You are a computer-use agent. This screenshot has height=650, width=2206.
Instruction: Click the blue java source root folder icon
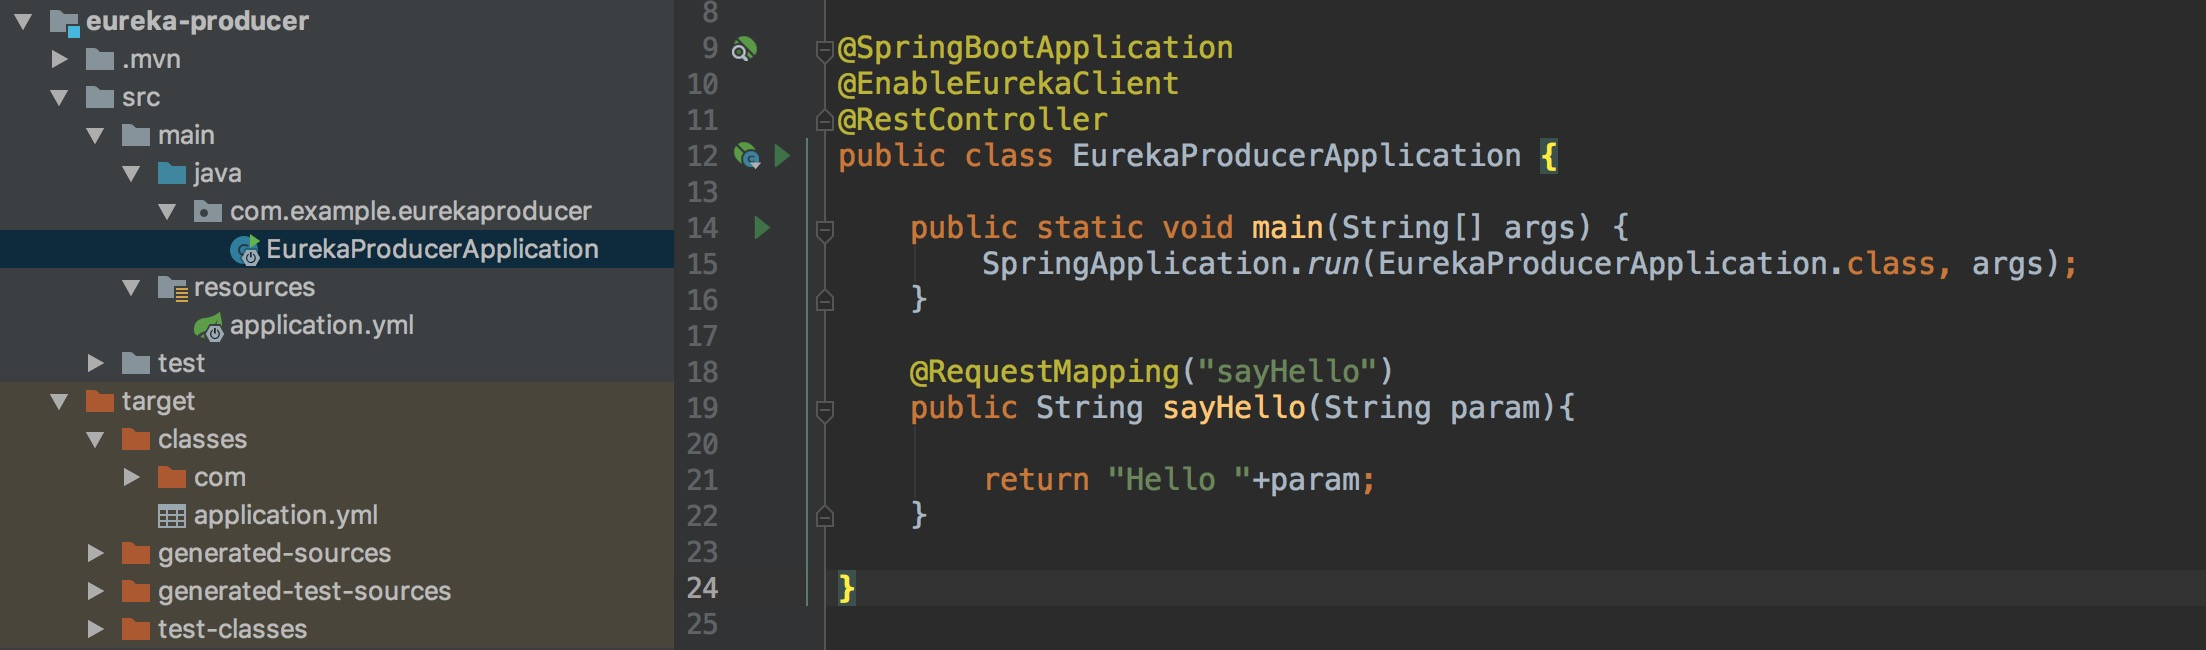[172, 173]
